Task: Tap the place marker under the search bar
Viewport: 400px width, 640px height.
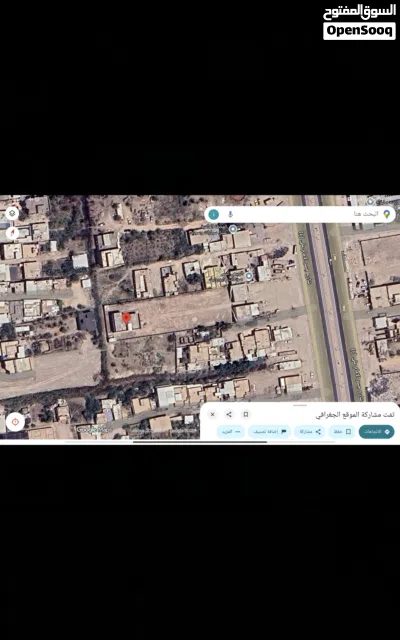Action: [x=233, y=229]
